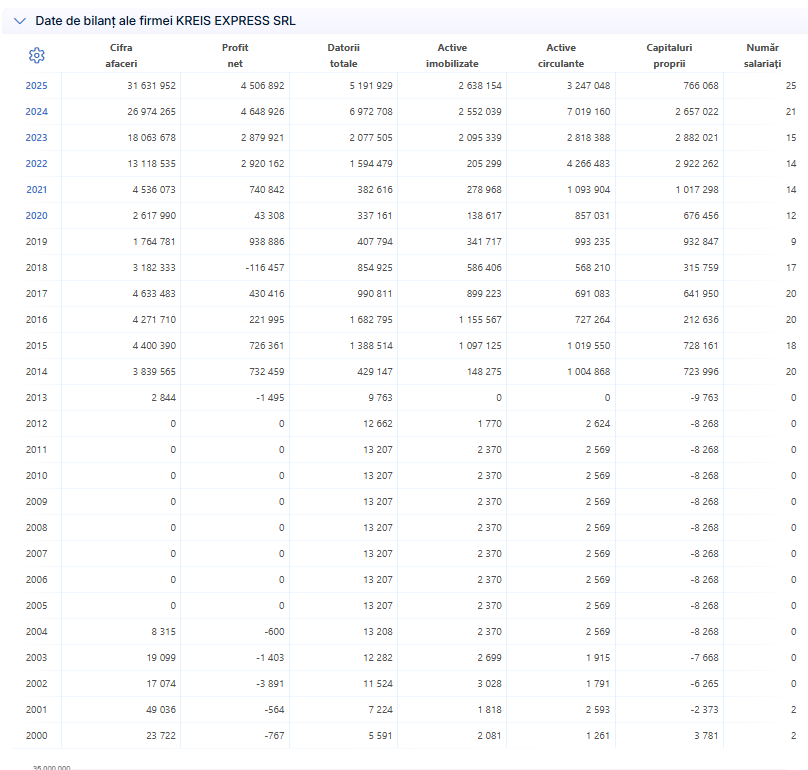
Task: Open the 2024 year link
Action: [37, 111]
